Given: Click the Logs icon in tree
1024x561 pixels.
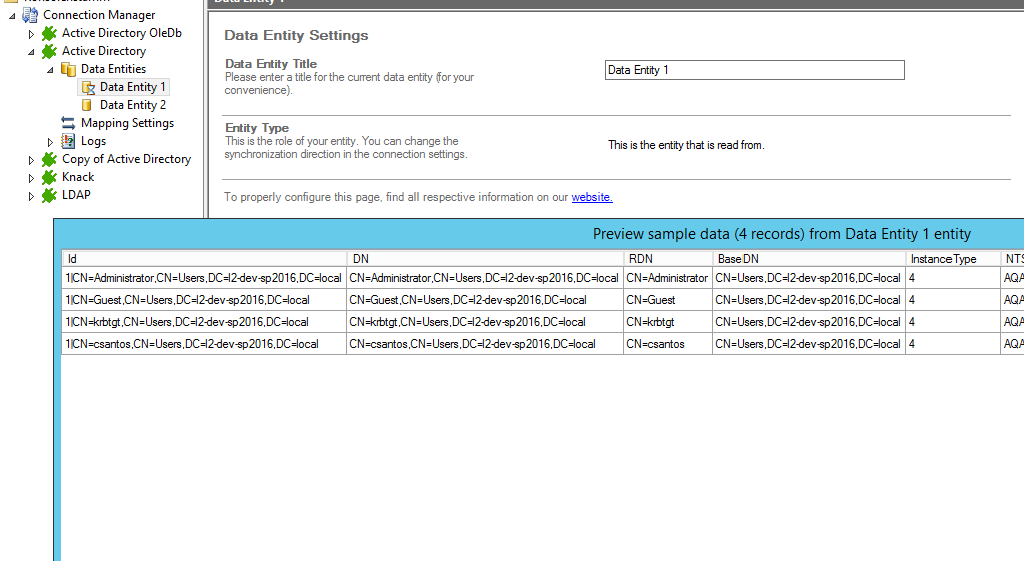Looking at the screenshot, I should click(x=68, y=141).
